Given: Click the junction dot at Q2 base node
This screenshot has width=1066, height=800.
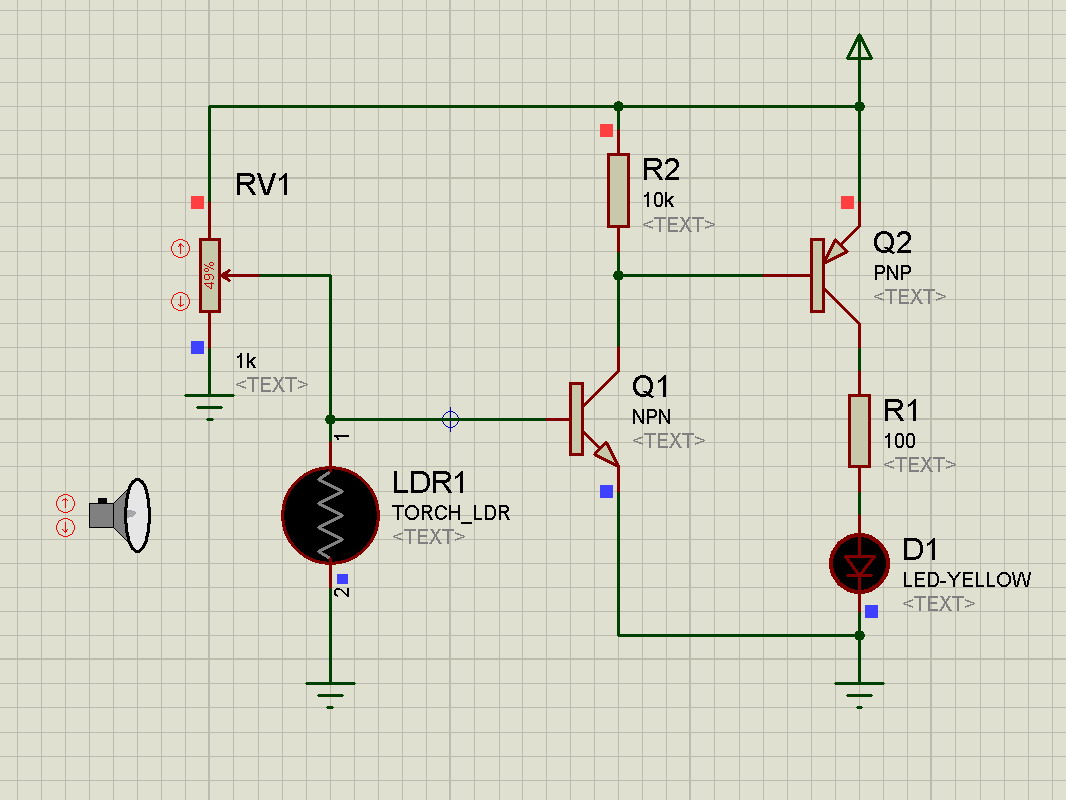Looking at the screenshot, I should point(618,275).
